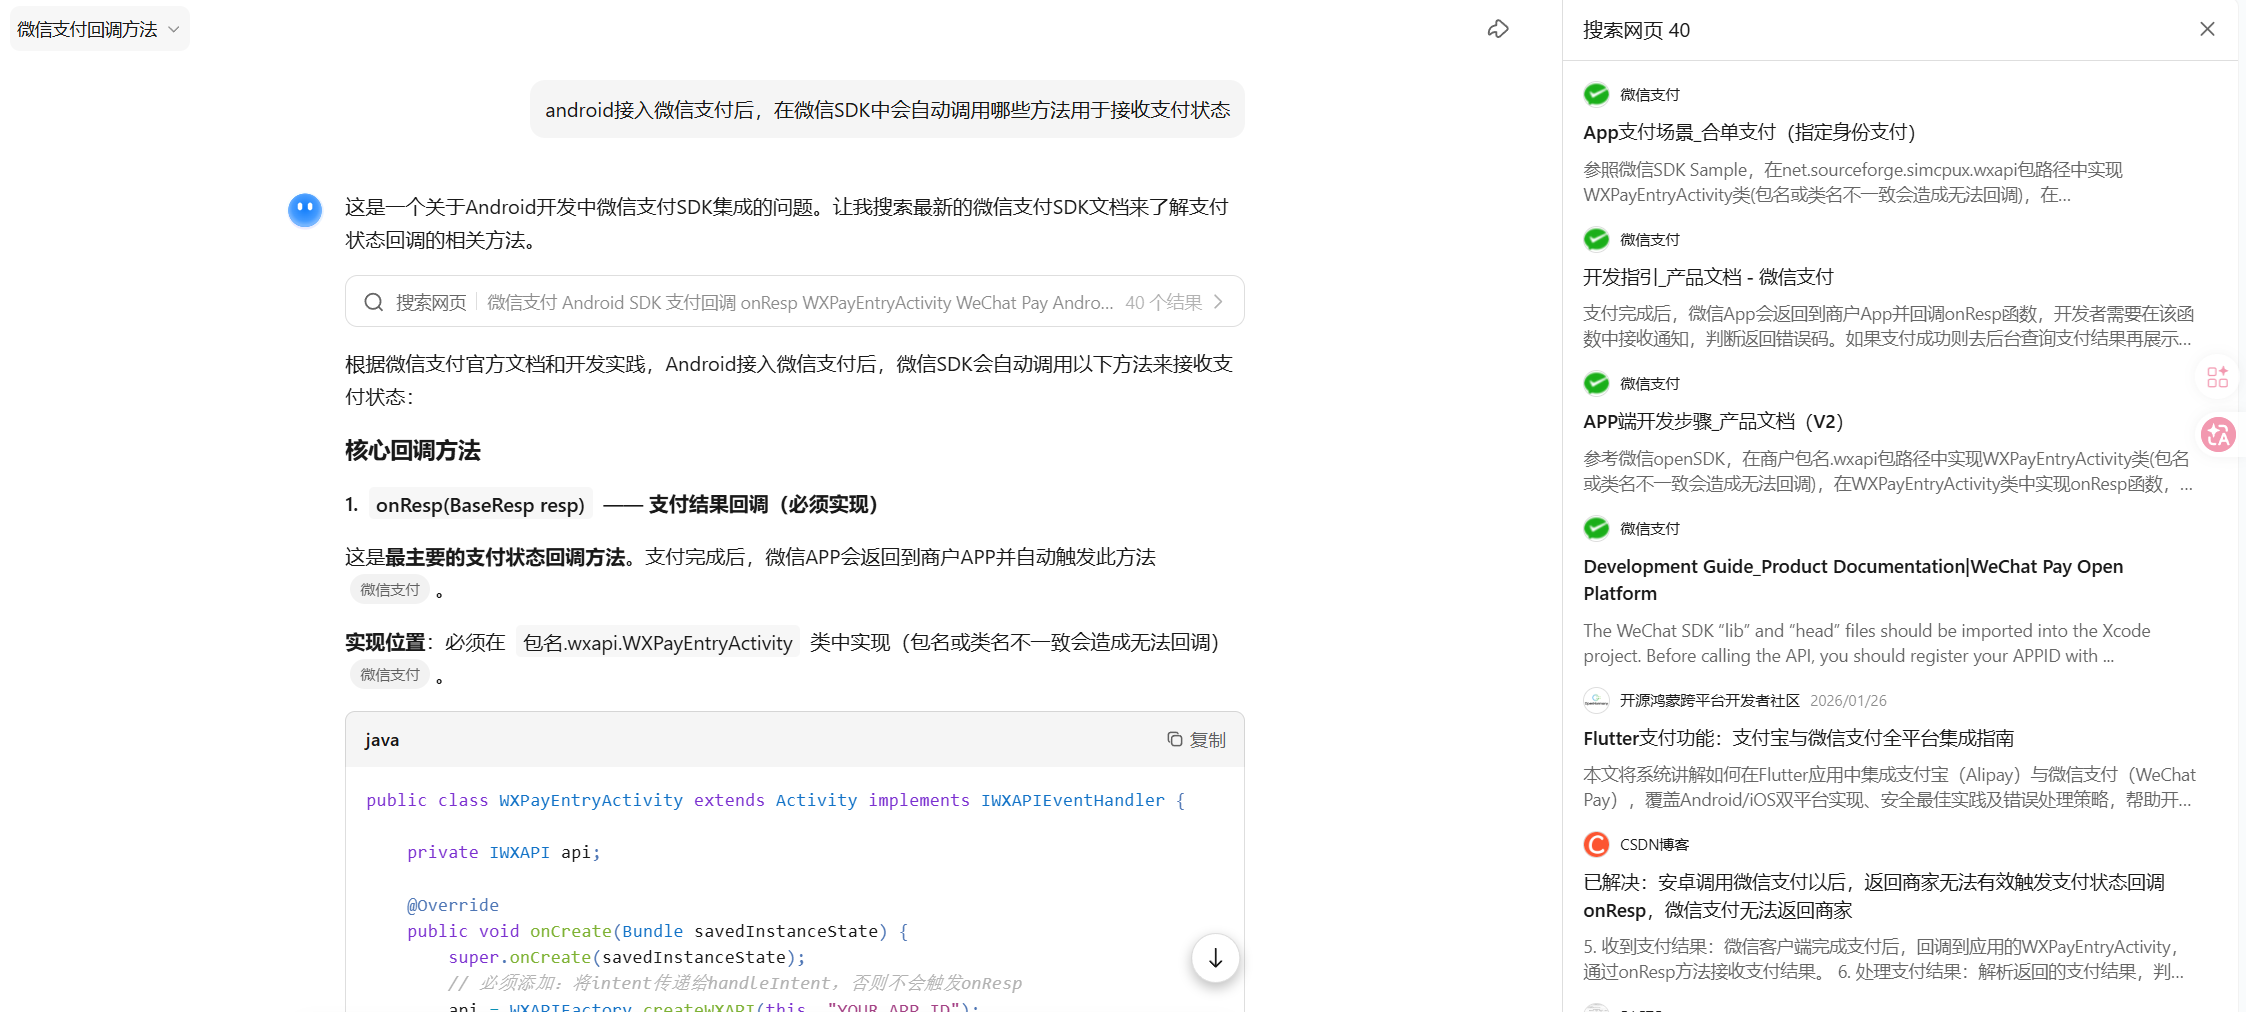
Task: Open App支付场景_合单支付 search result
Action: (x=1748, y=132)
